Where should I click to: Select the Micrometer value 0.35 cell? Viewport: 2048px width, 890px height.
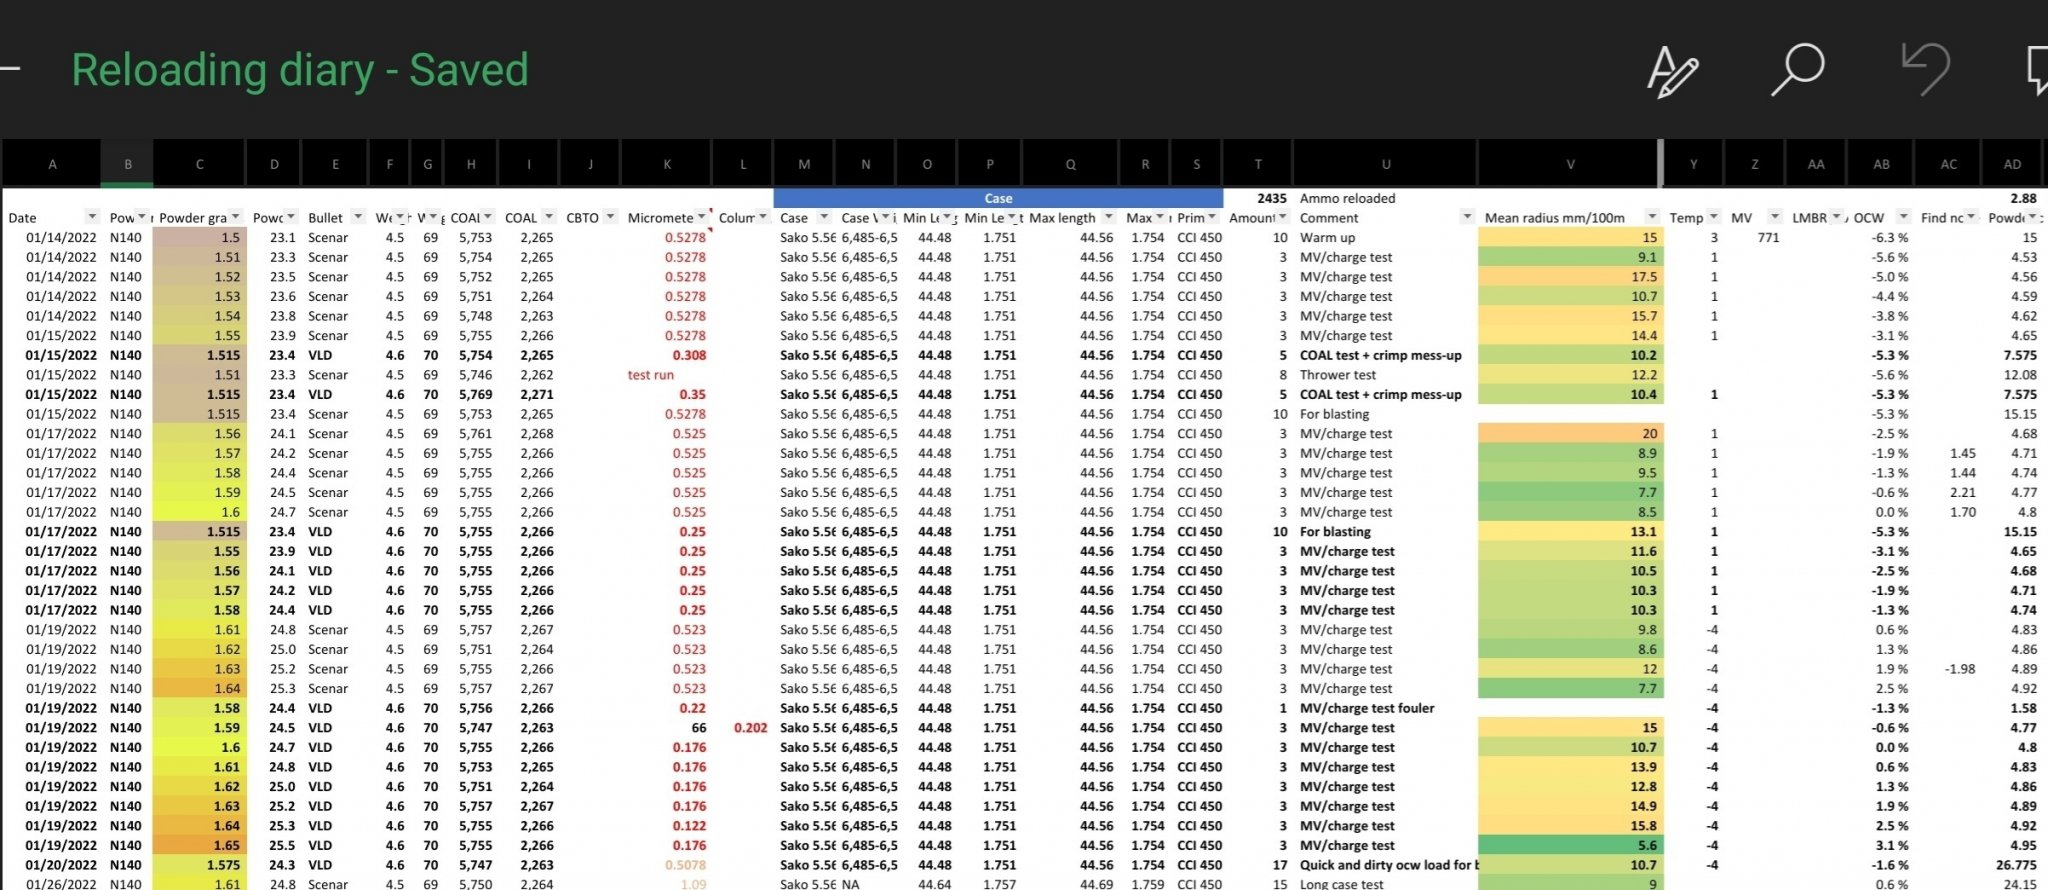pos(667,394)
